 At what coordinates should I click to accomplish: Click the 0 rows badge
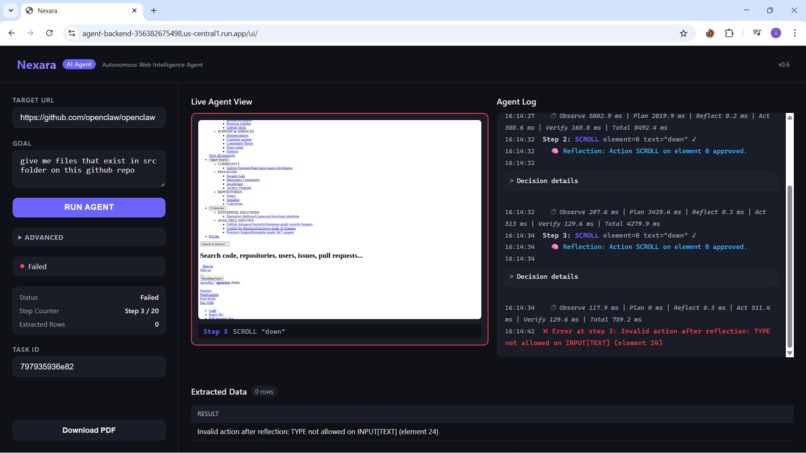264,392
